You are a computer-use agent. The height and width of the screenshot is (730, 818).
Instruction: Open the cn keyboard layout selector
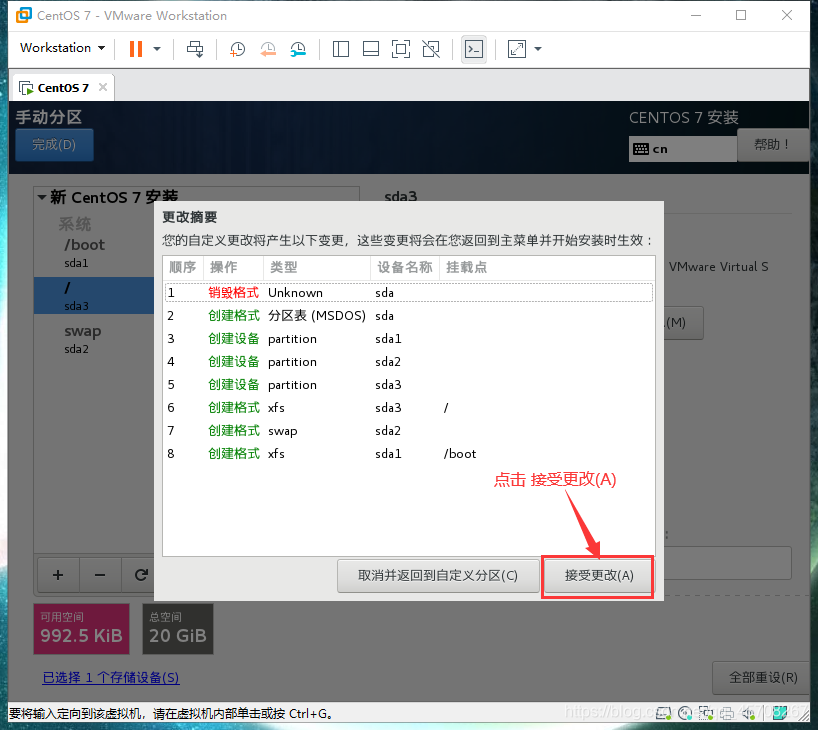682,149
